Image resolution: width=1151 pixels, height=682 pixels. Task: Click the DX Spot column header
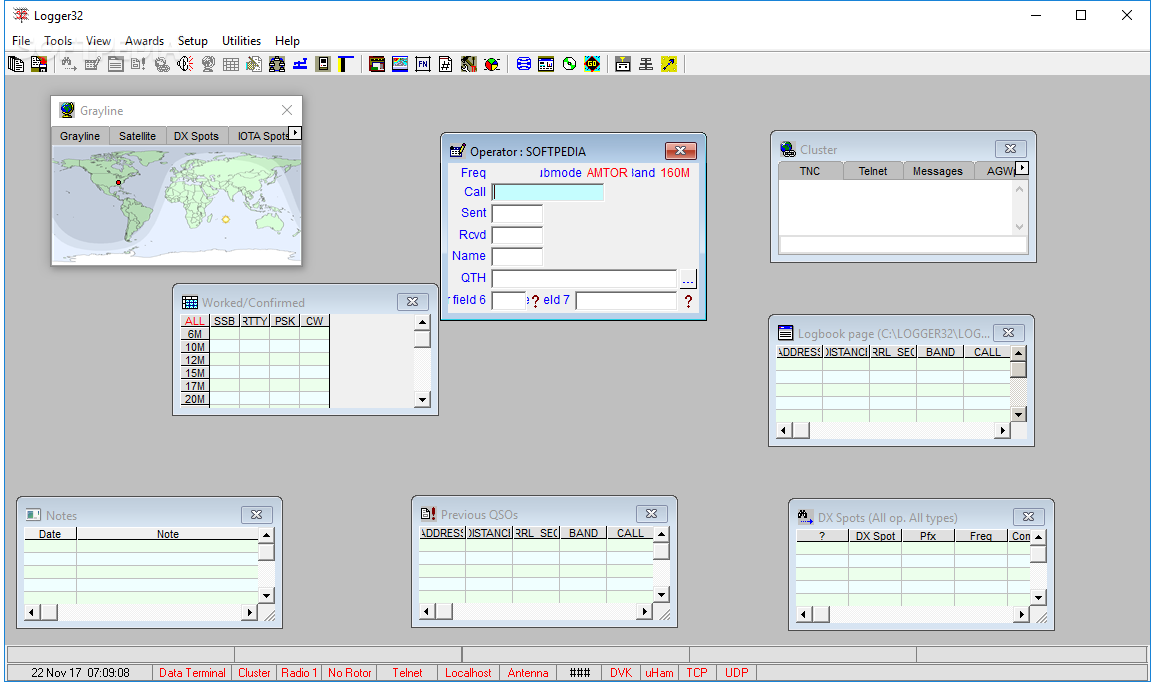(x=875, y=536)
